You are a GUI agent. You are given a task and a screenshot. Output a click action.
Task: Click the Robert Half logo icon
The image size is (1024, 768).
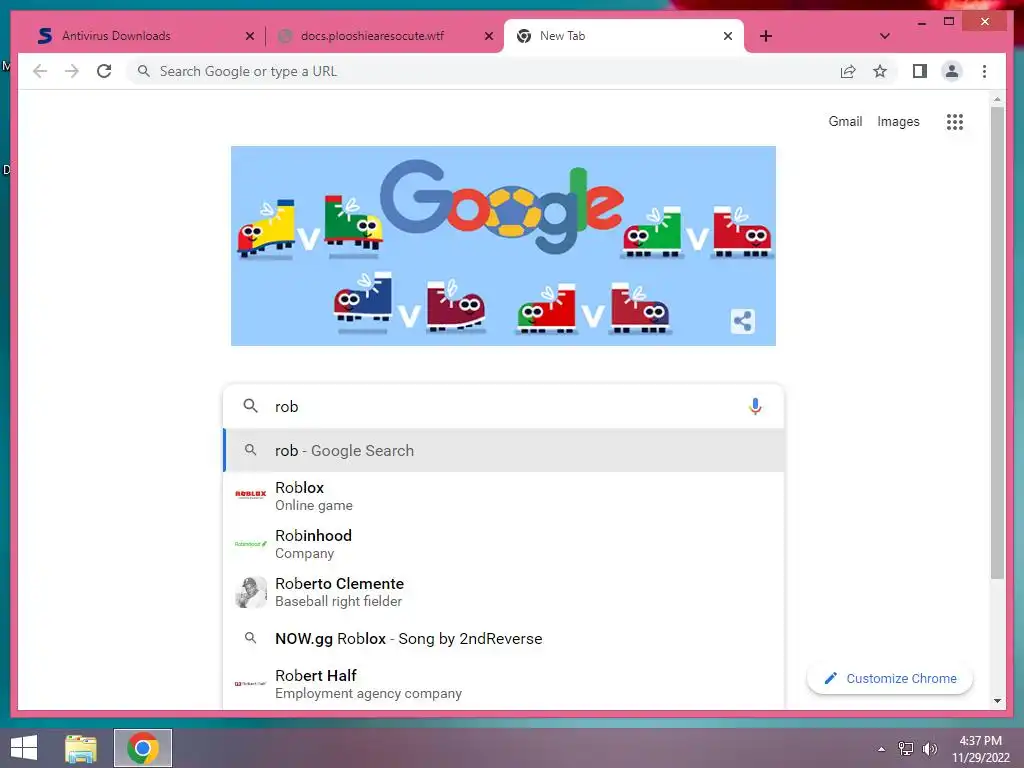(x=250, y=684)
